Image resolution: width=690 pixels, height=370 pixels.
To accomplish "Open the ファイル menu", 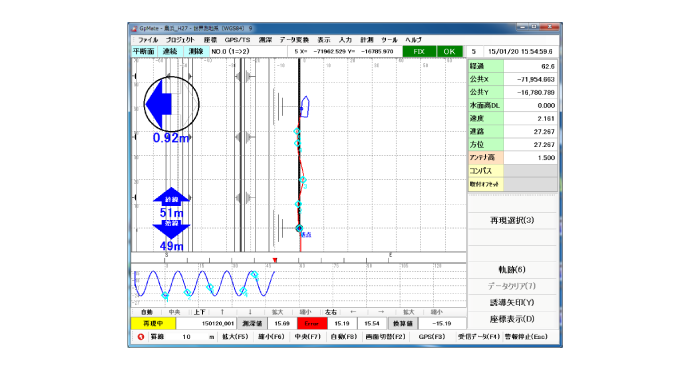I will pyautogui.click(x=147, y=40).
